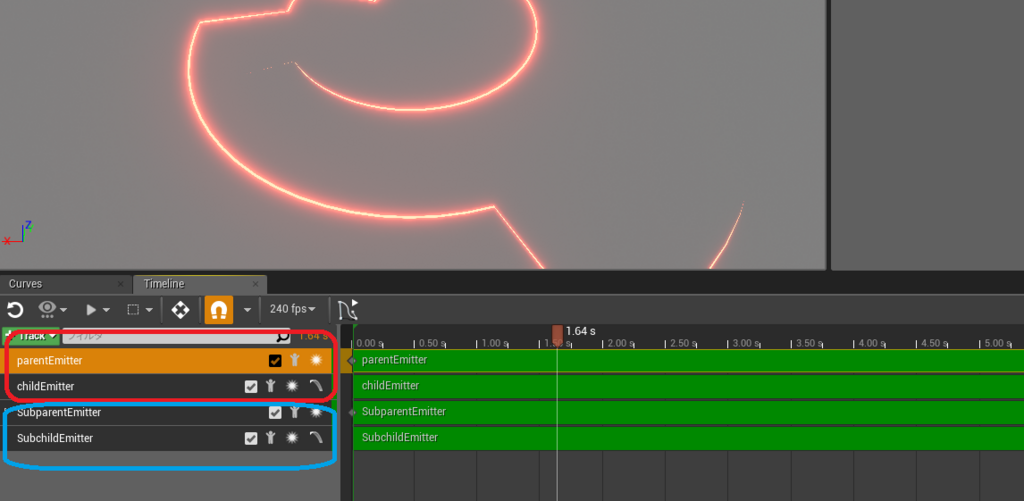Click the keyframe diamond on parentEmitter track
1024x501 pixels.
(x=352, y=361)
